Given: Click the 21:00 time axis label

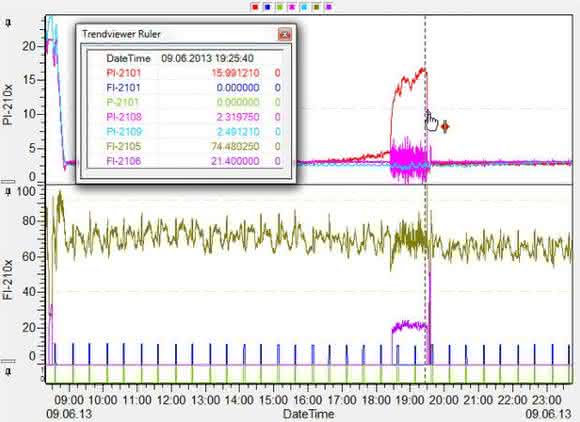Looking at the screenshot, I should pos(478,400).
